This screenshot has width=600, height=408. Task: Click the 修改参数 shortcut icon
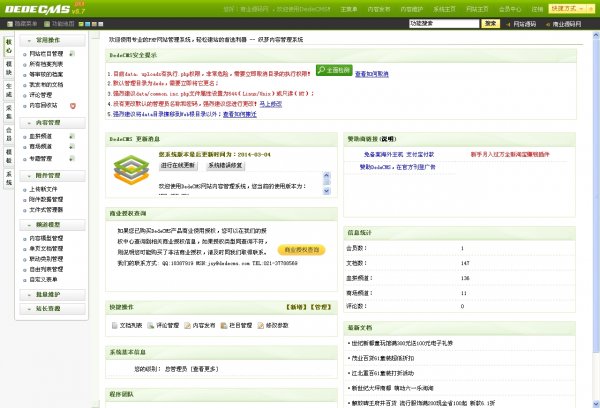[x=261, y=325]
